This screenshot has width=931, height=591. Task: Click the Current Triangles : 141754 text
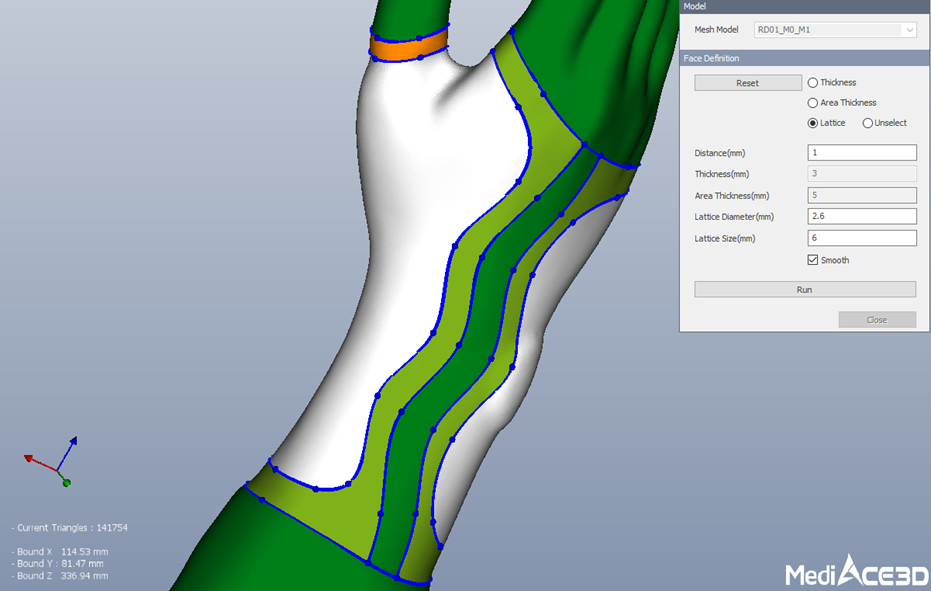click(69, 527)
